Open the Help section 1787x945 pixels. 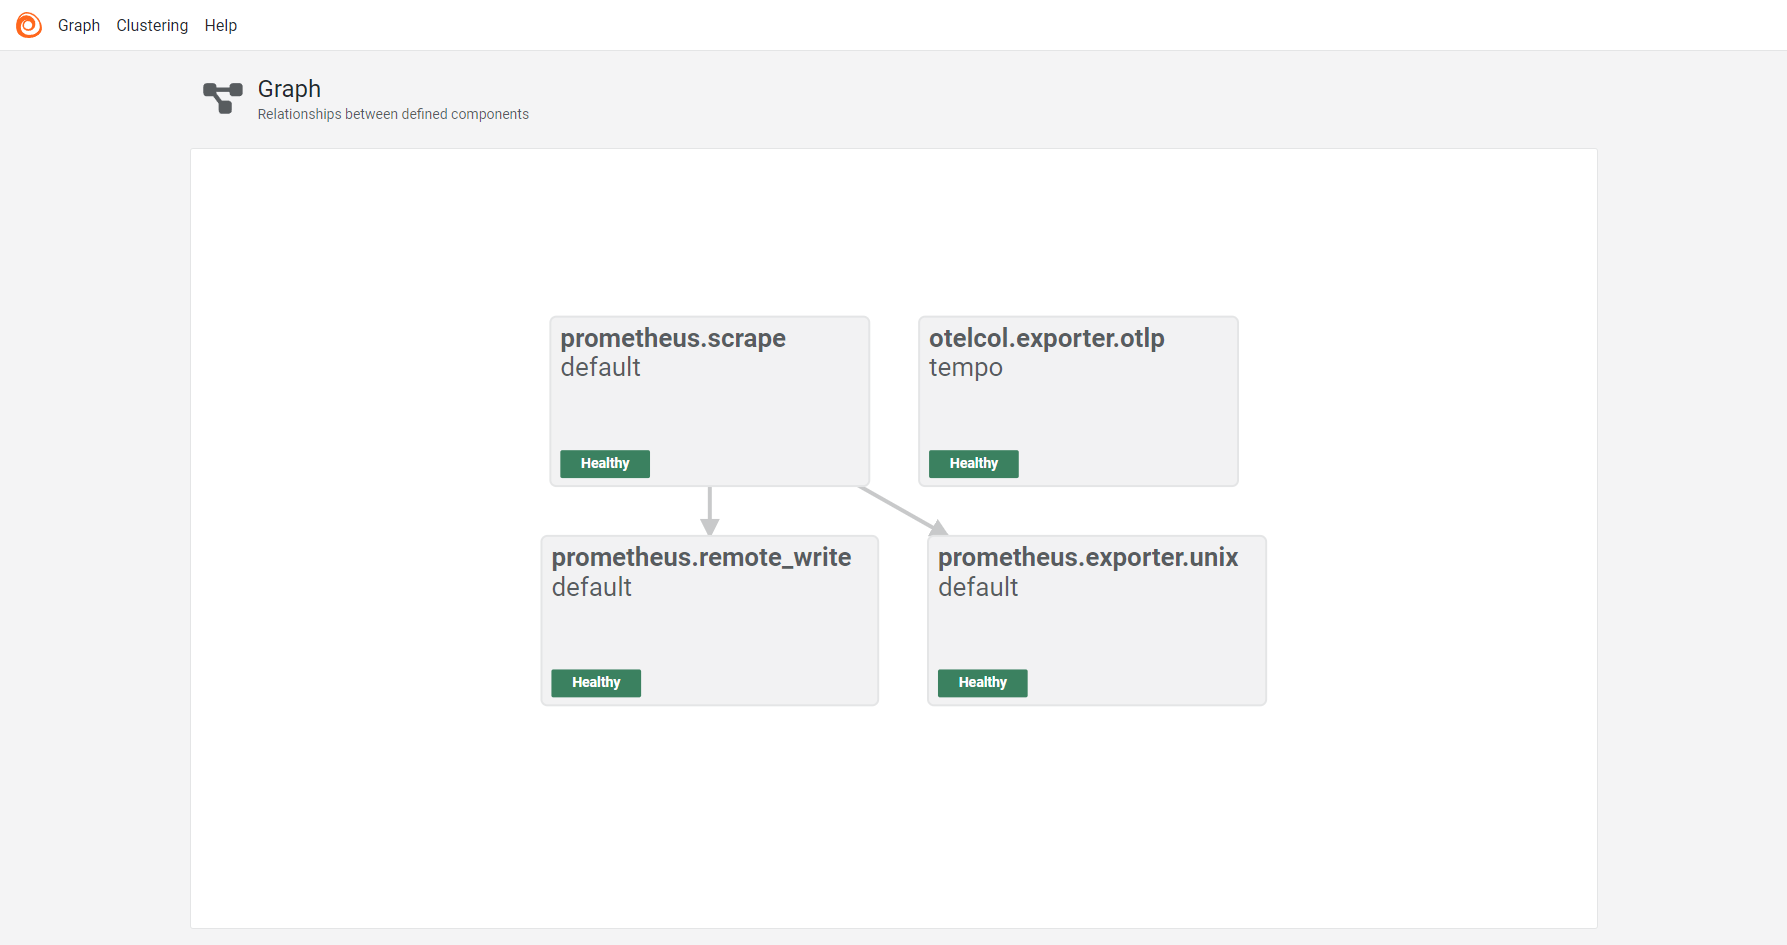coord(221,25)
